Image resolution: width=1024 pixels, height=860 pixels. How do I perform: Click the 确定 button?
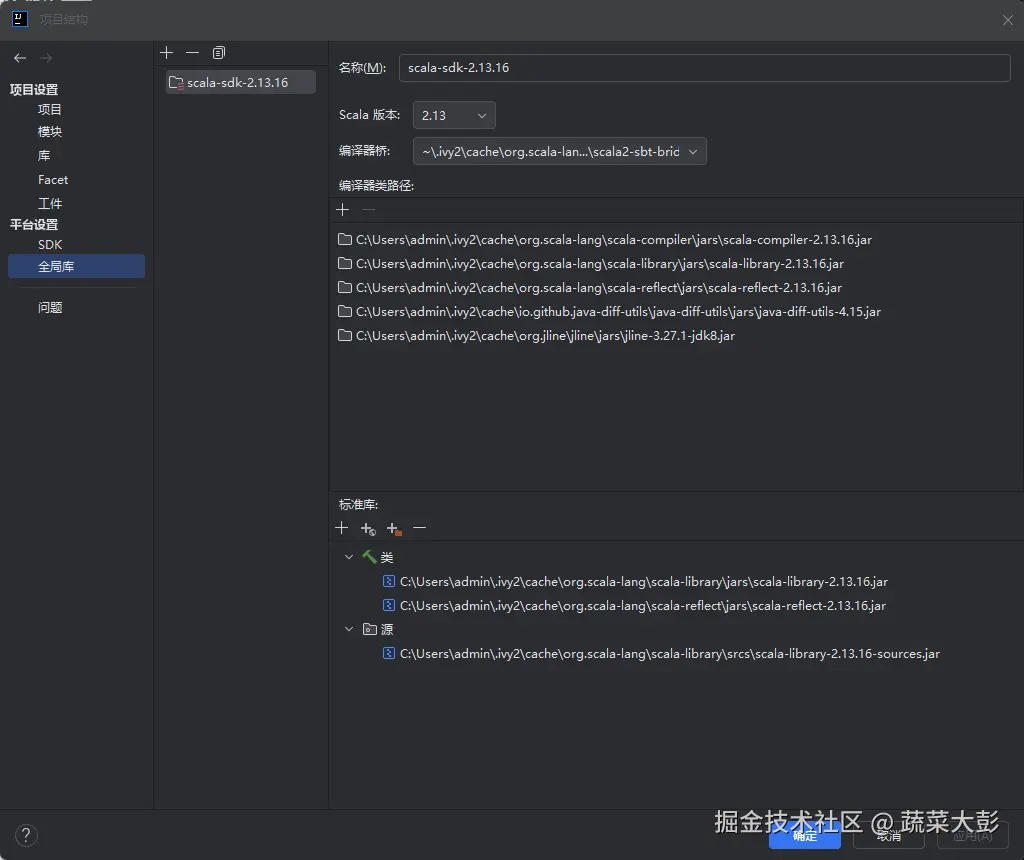pos(804,838)
